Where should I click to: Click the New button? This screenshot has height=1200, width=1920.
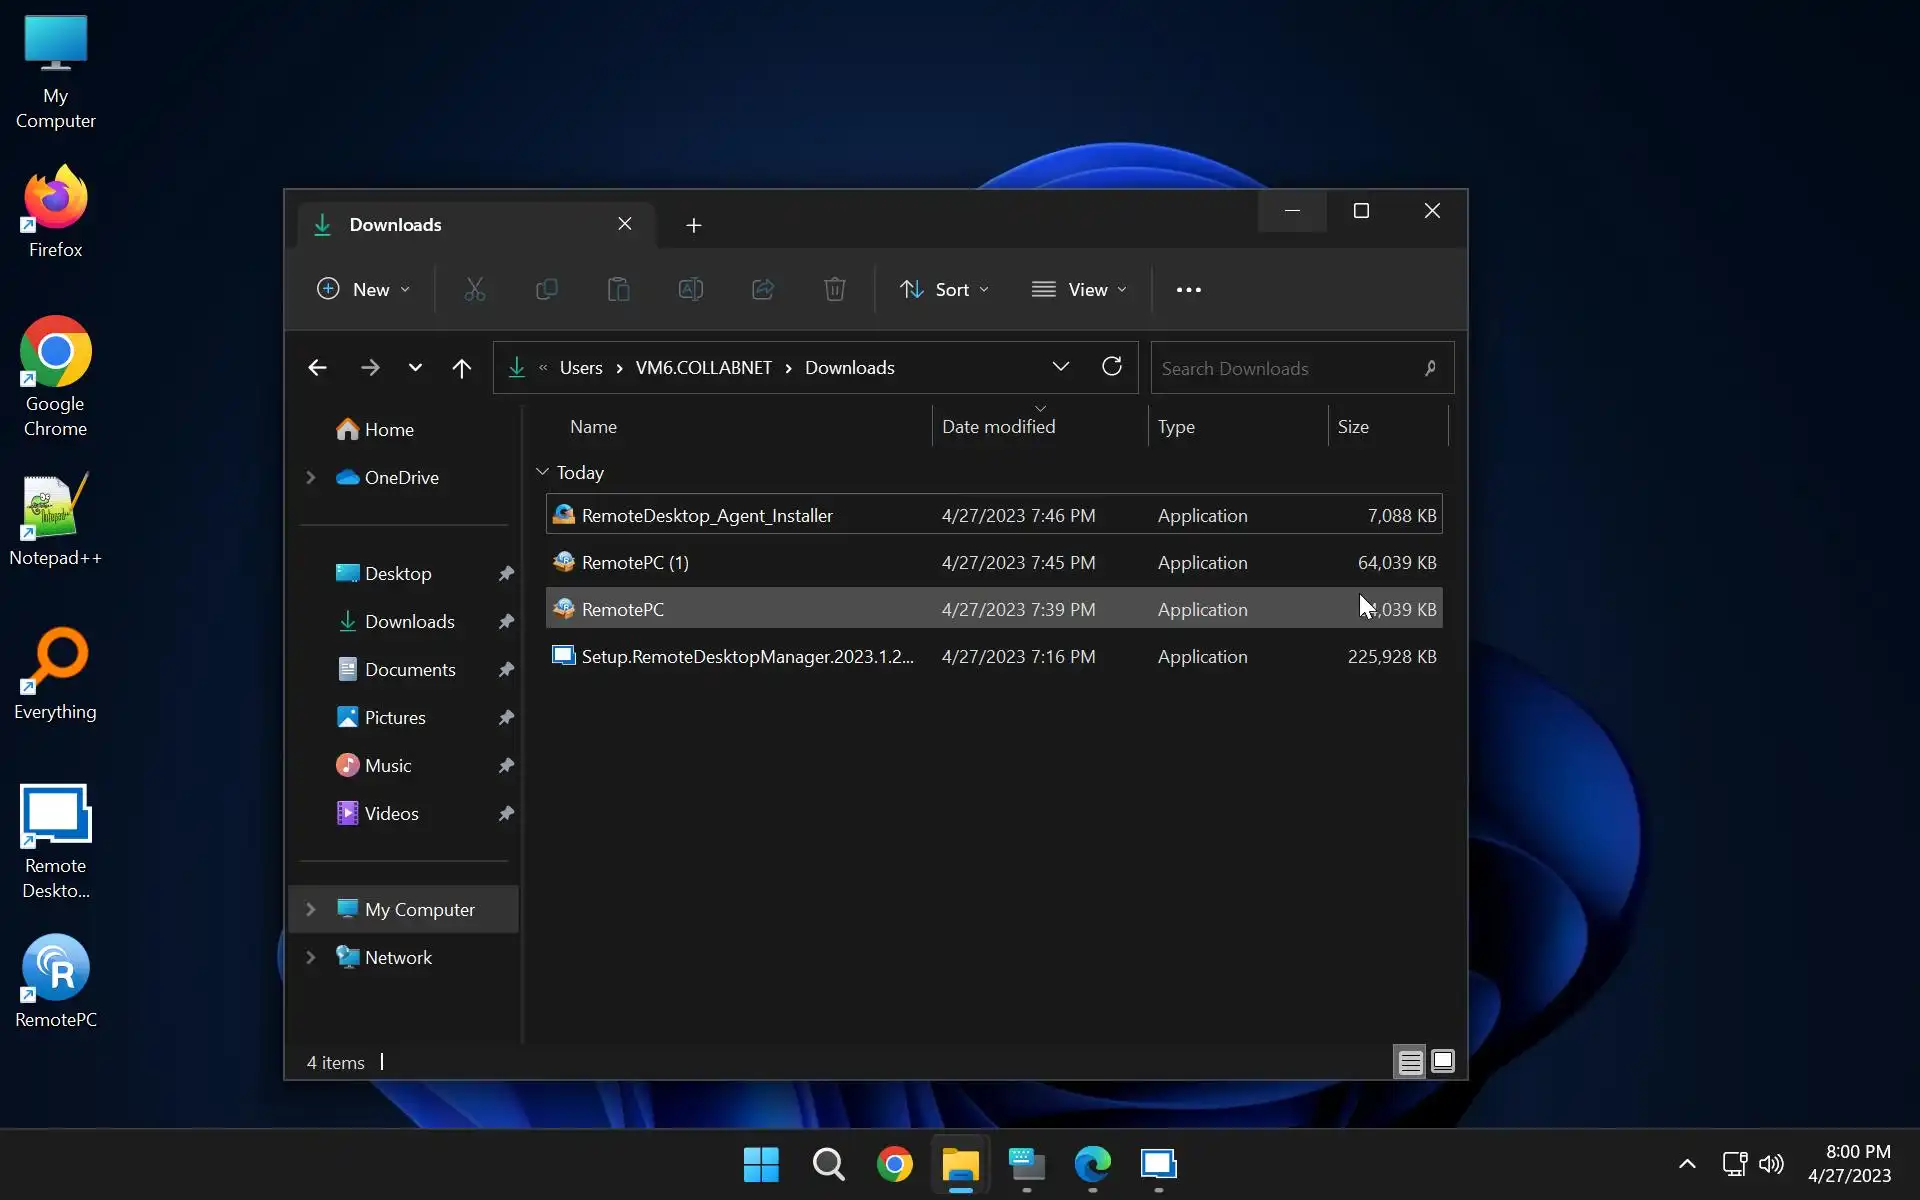(363, 290)
